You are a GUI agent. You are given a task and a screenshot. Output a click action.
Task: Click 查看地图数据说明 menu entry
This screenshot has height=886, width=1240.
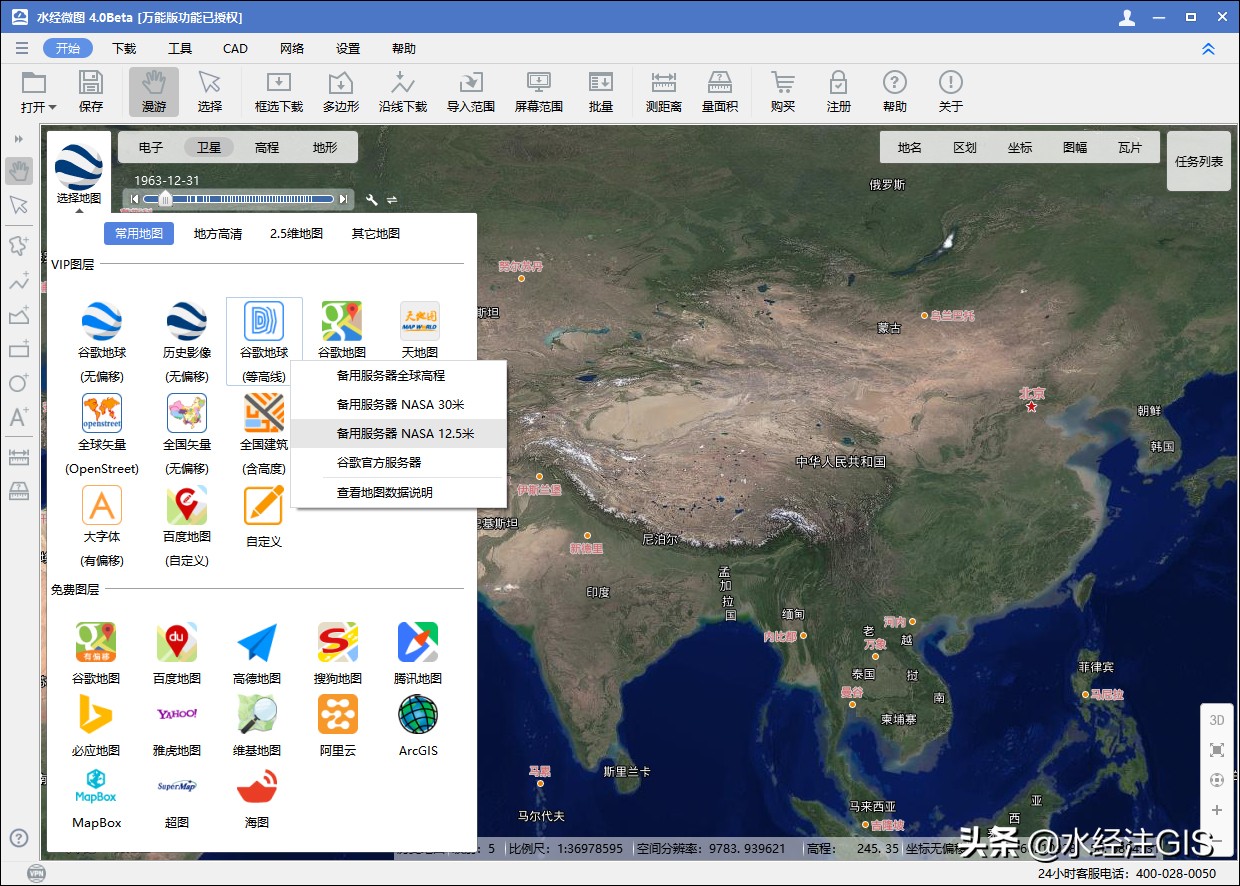point(399,493)
